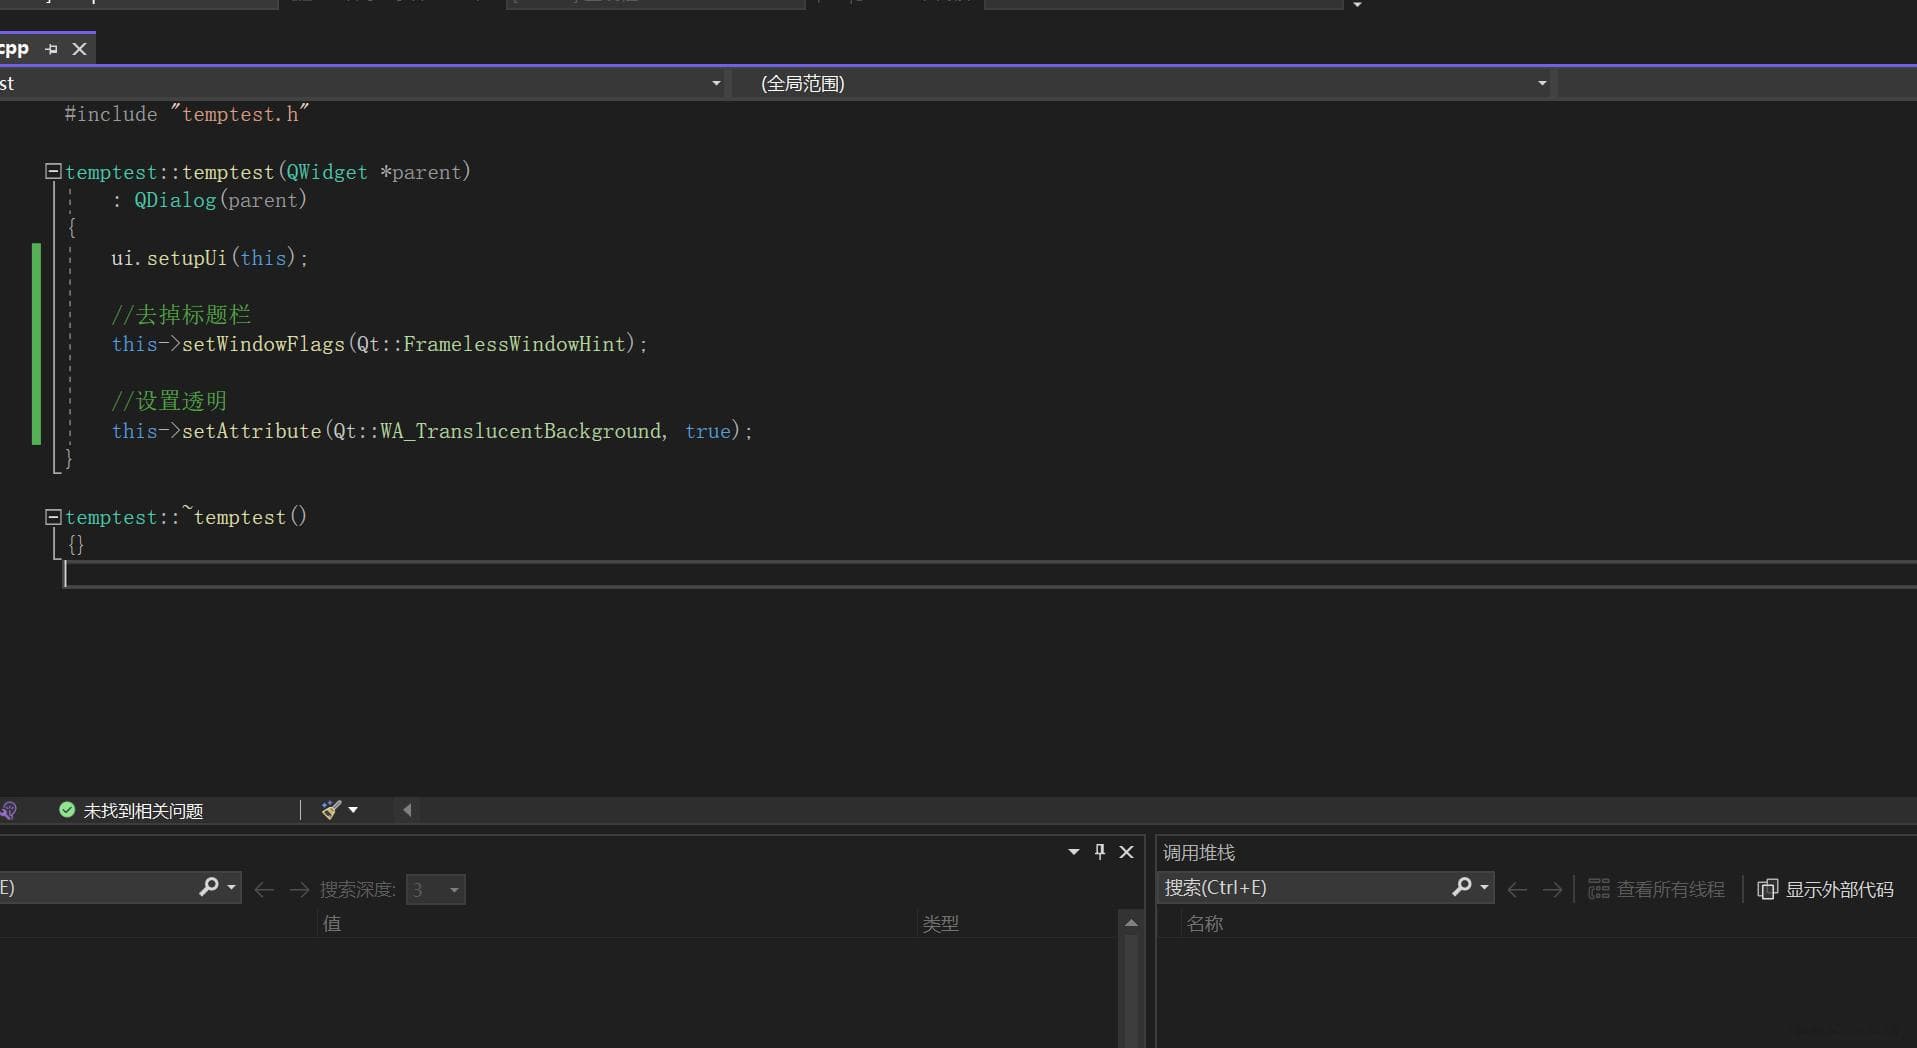Click the horizontal scrollbar left arrow
This screenshot has height=1048, width=1917.
[407, 810]
